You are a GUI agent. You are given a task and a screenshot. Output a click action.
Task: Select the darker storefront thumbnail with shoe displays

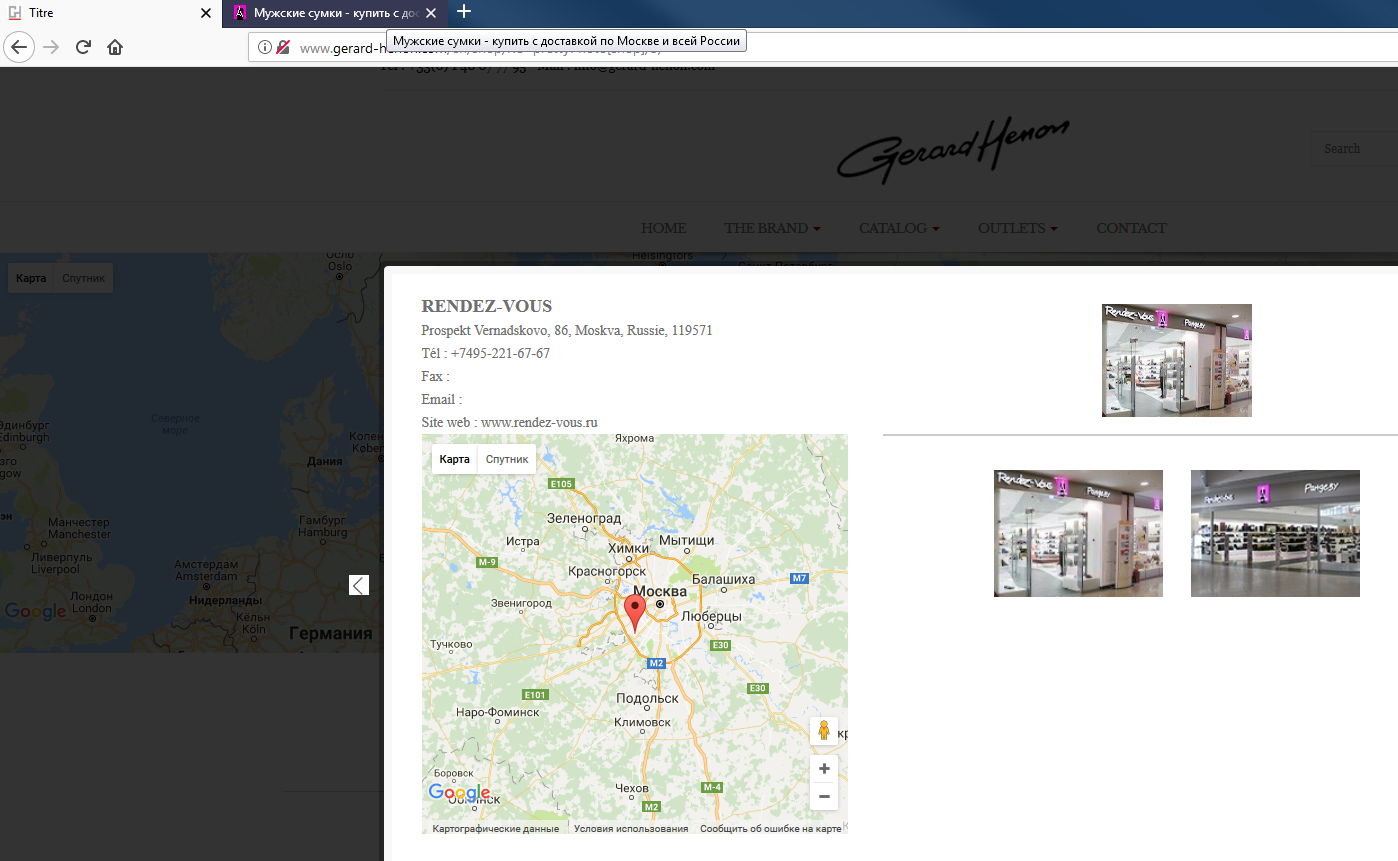point(1275,533)
